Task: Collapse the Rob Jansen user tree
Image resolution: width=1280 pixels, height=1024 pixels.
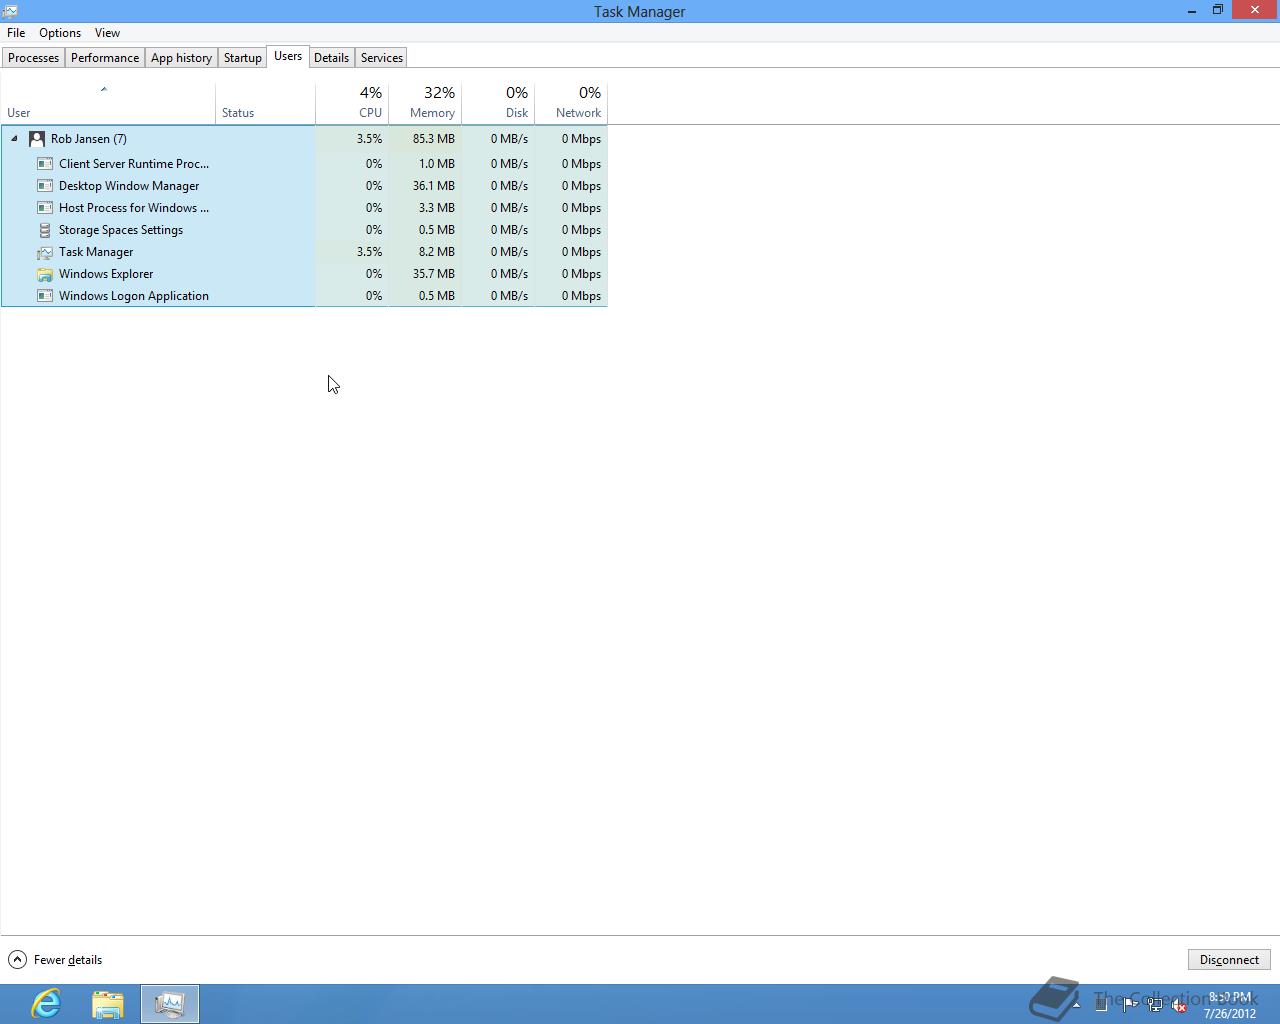Action: click(x=14, y=139)
